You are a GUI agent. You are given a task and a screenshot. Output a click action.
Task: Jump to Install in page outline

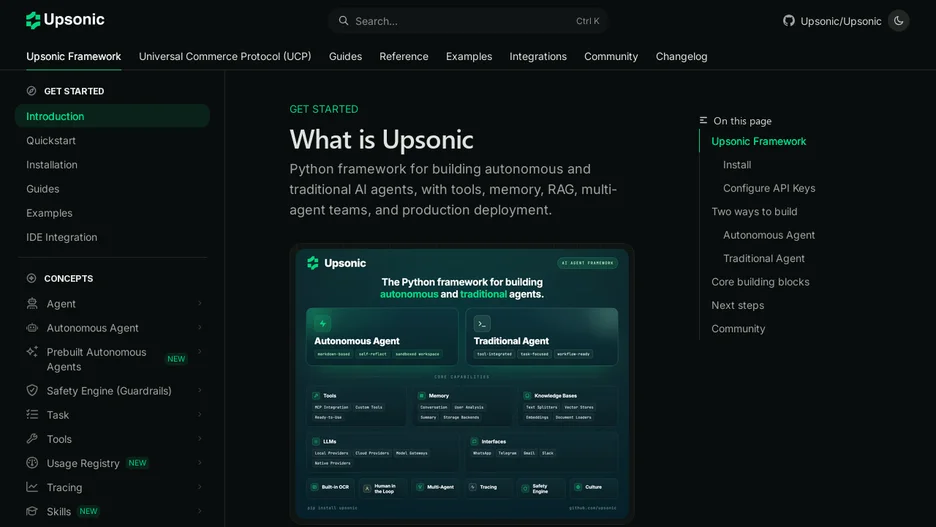click(x=737, y=165)
